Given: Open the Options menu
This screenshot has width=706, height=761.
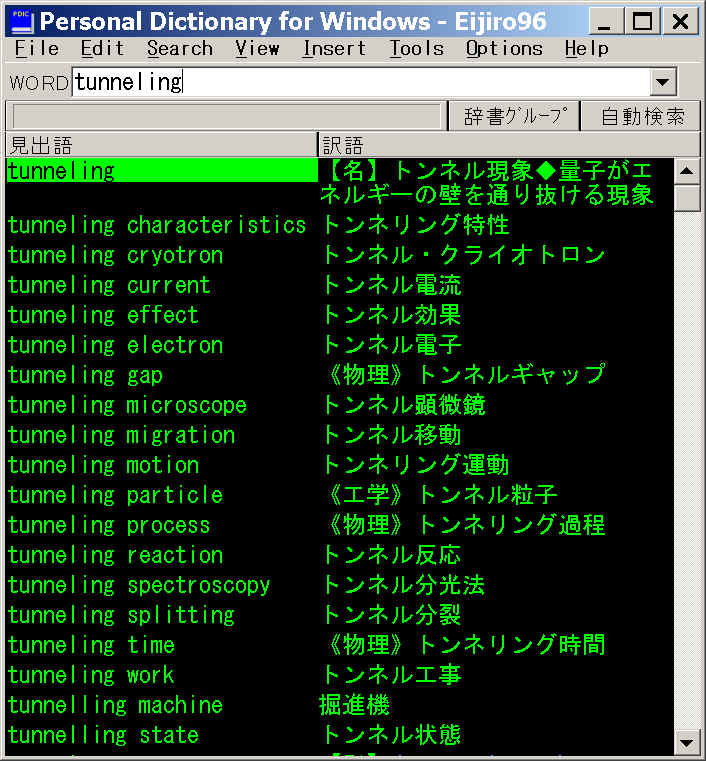Looking at the screenshot, I should (504, 49).
